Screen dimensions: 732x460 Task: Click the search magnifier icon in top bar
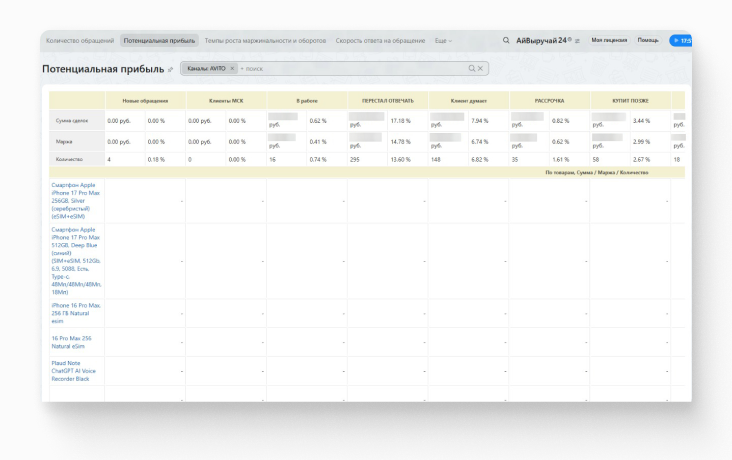(505, 41)
